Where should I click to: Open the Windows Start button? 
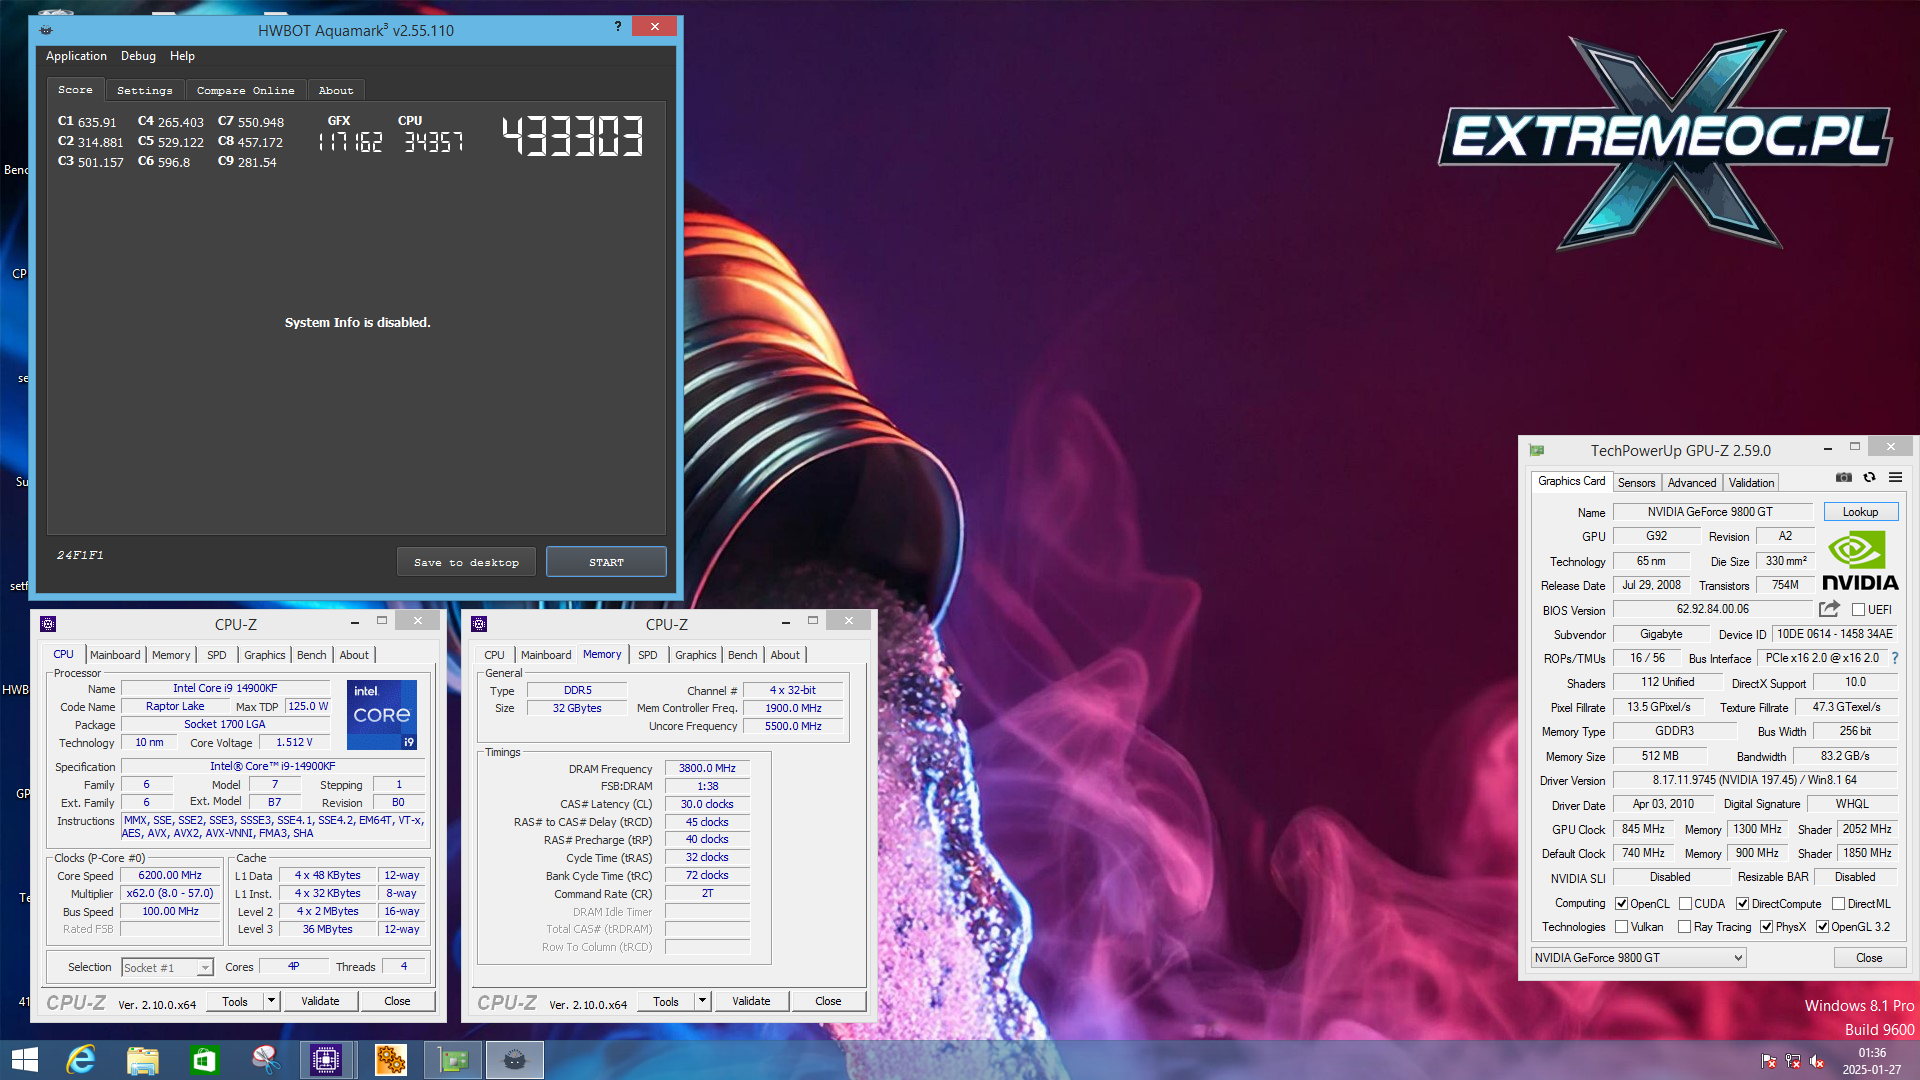click(24, 1059)
